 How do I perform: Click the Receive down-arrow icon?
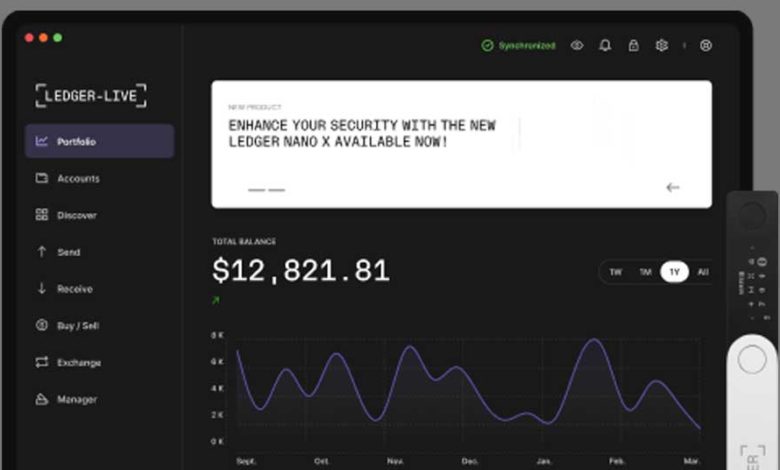tap(42, 288)
